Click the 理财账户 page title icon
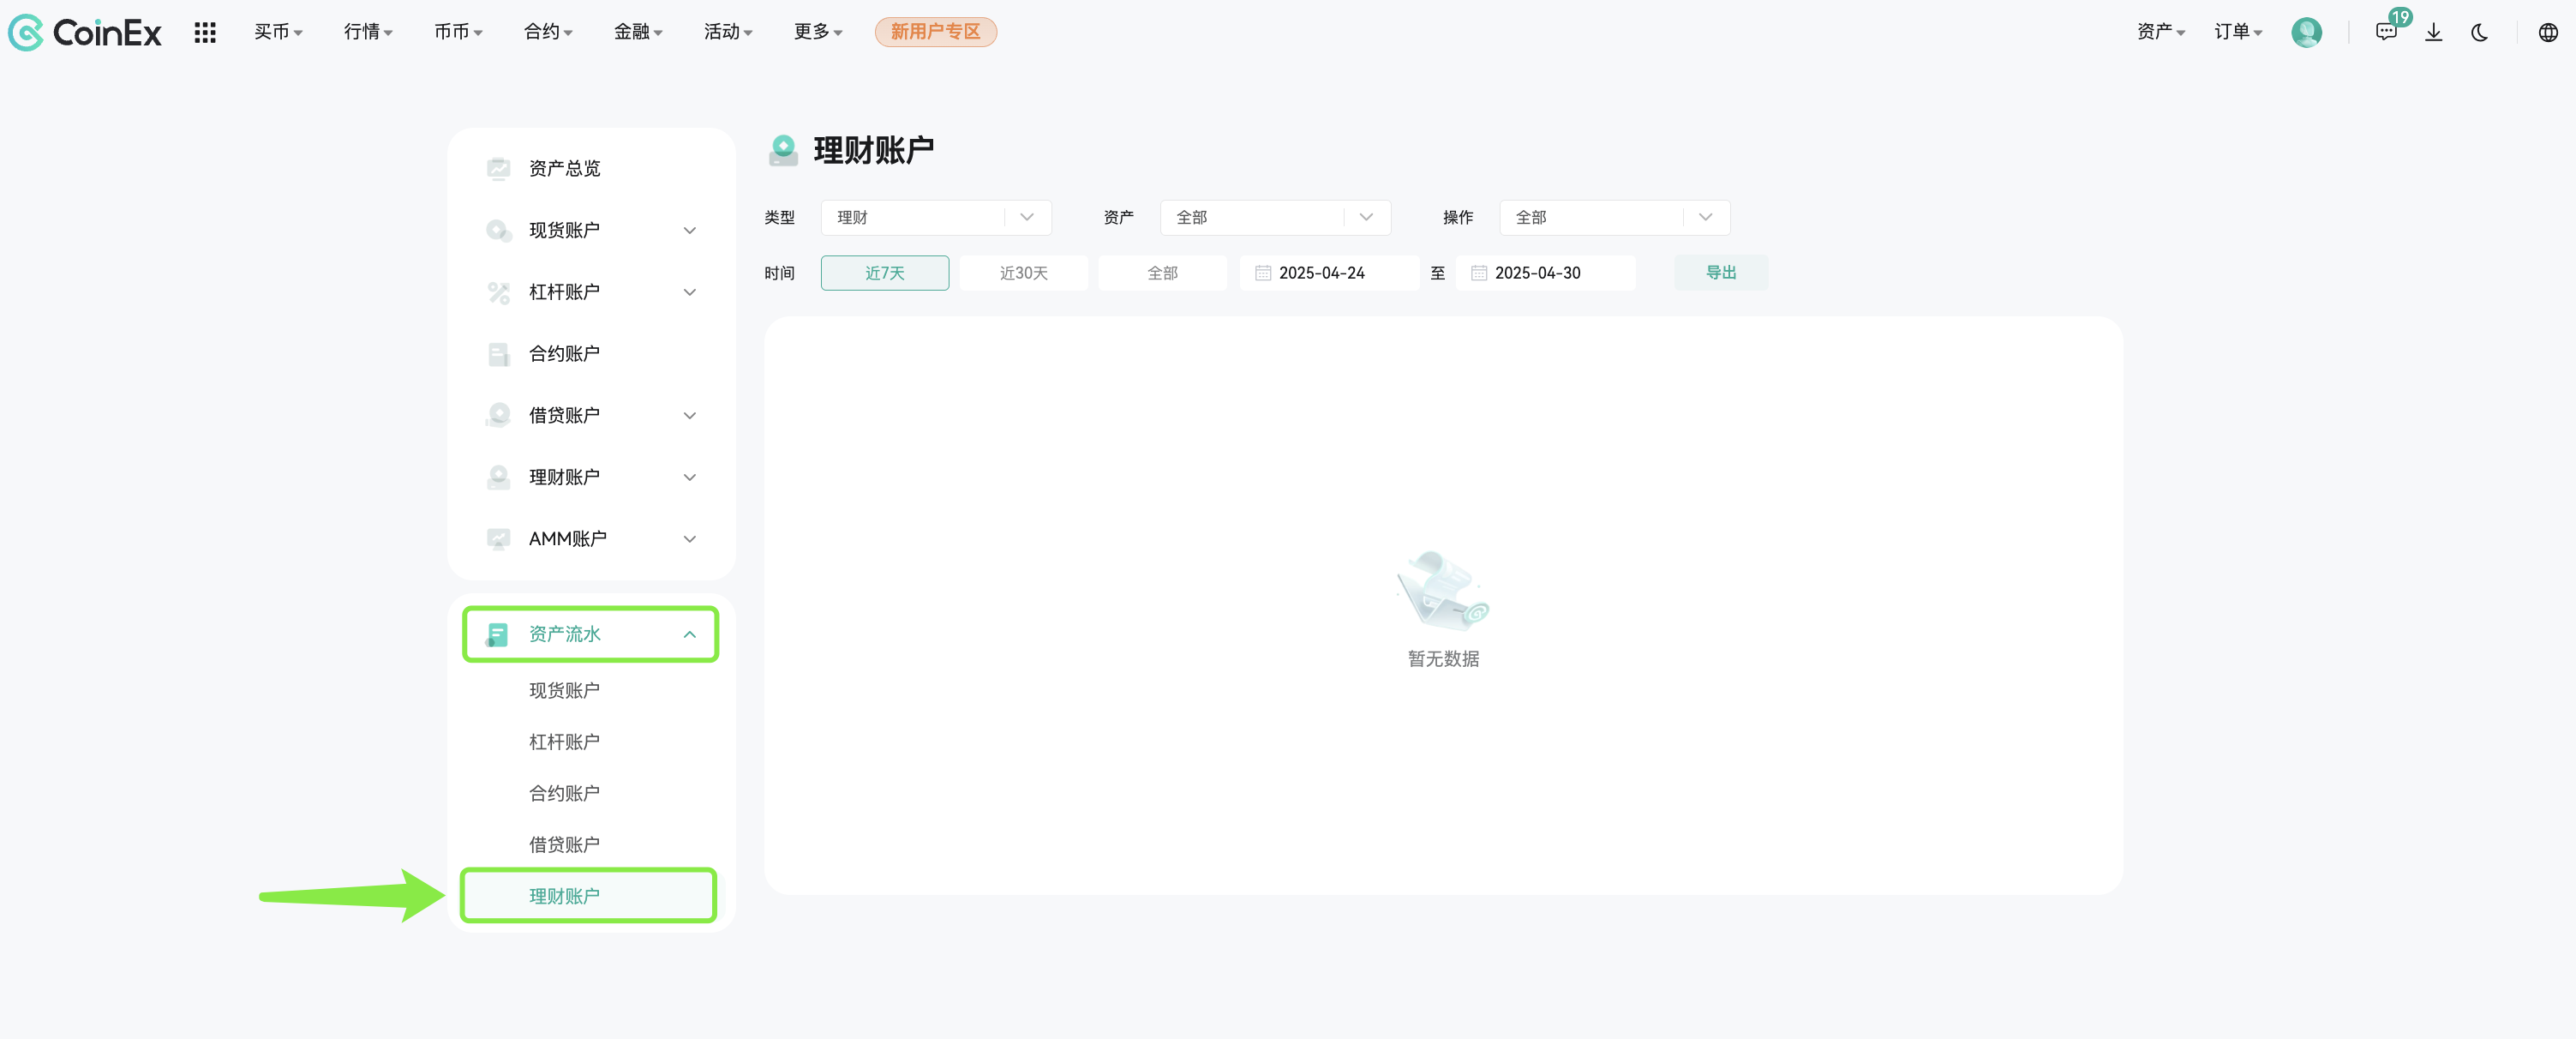The height and width of the screenshot is (1039, 2576). point(783,150)
